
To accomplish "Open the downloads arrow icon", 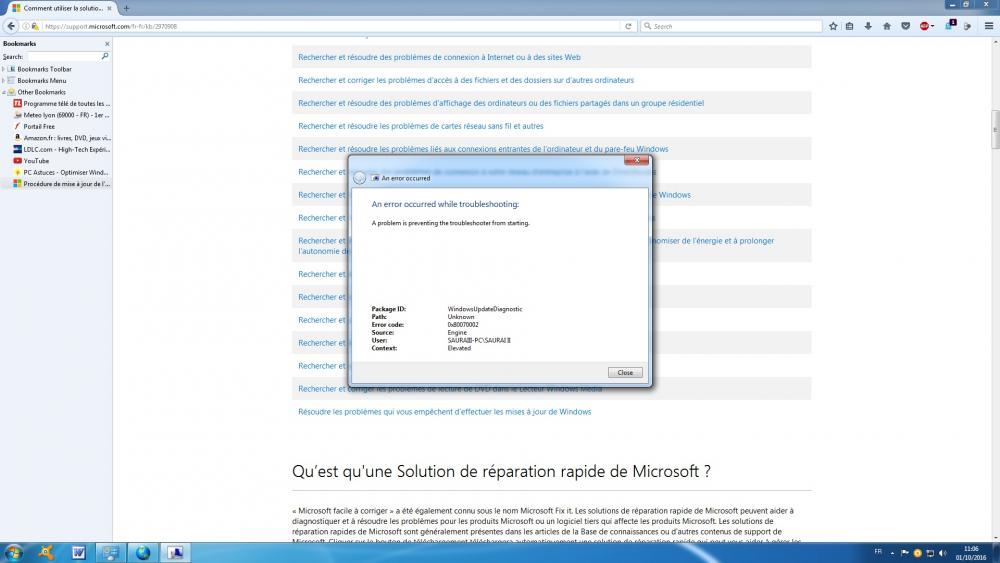I will 868,26.
